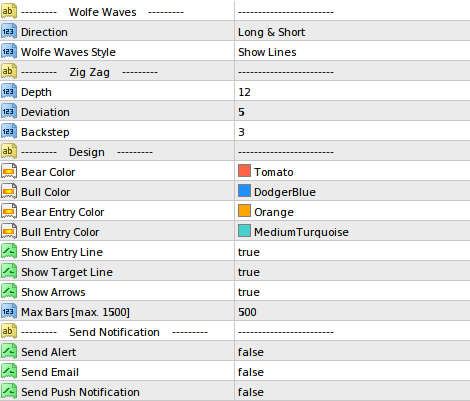
Task: Select the Max Bars [max. 1500] label
Action: [x=75, y=312]
